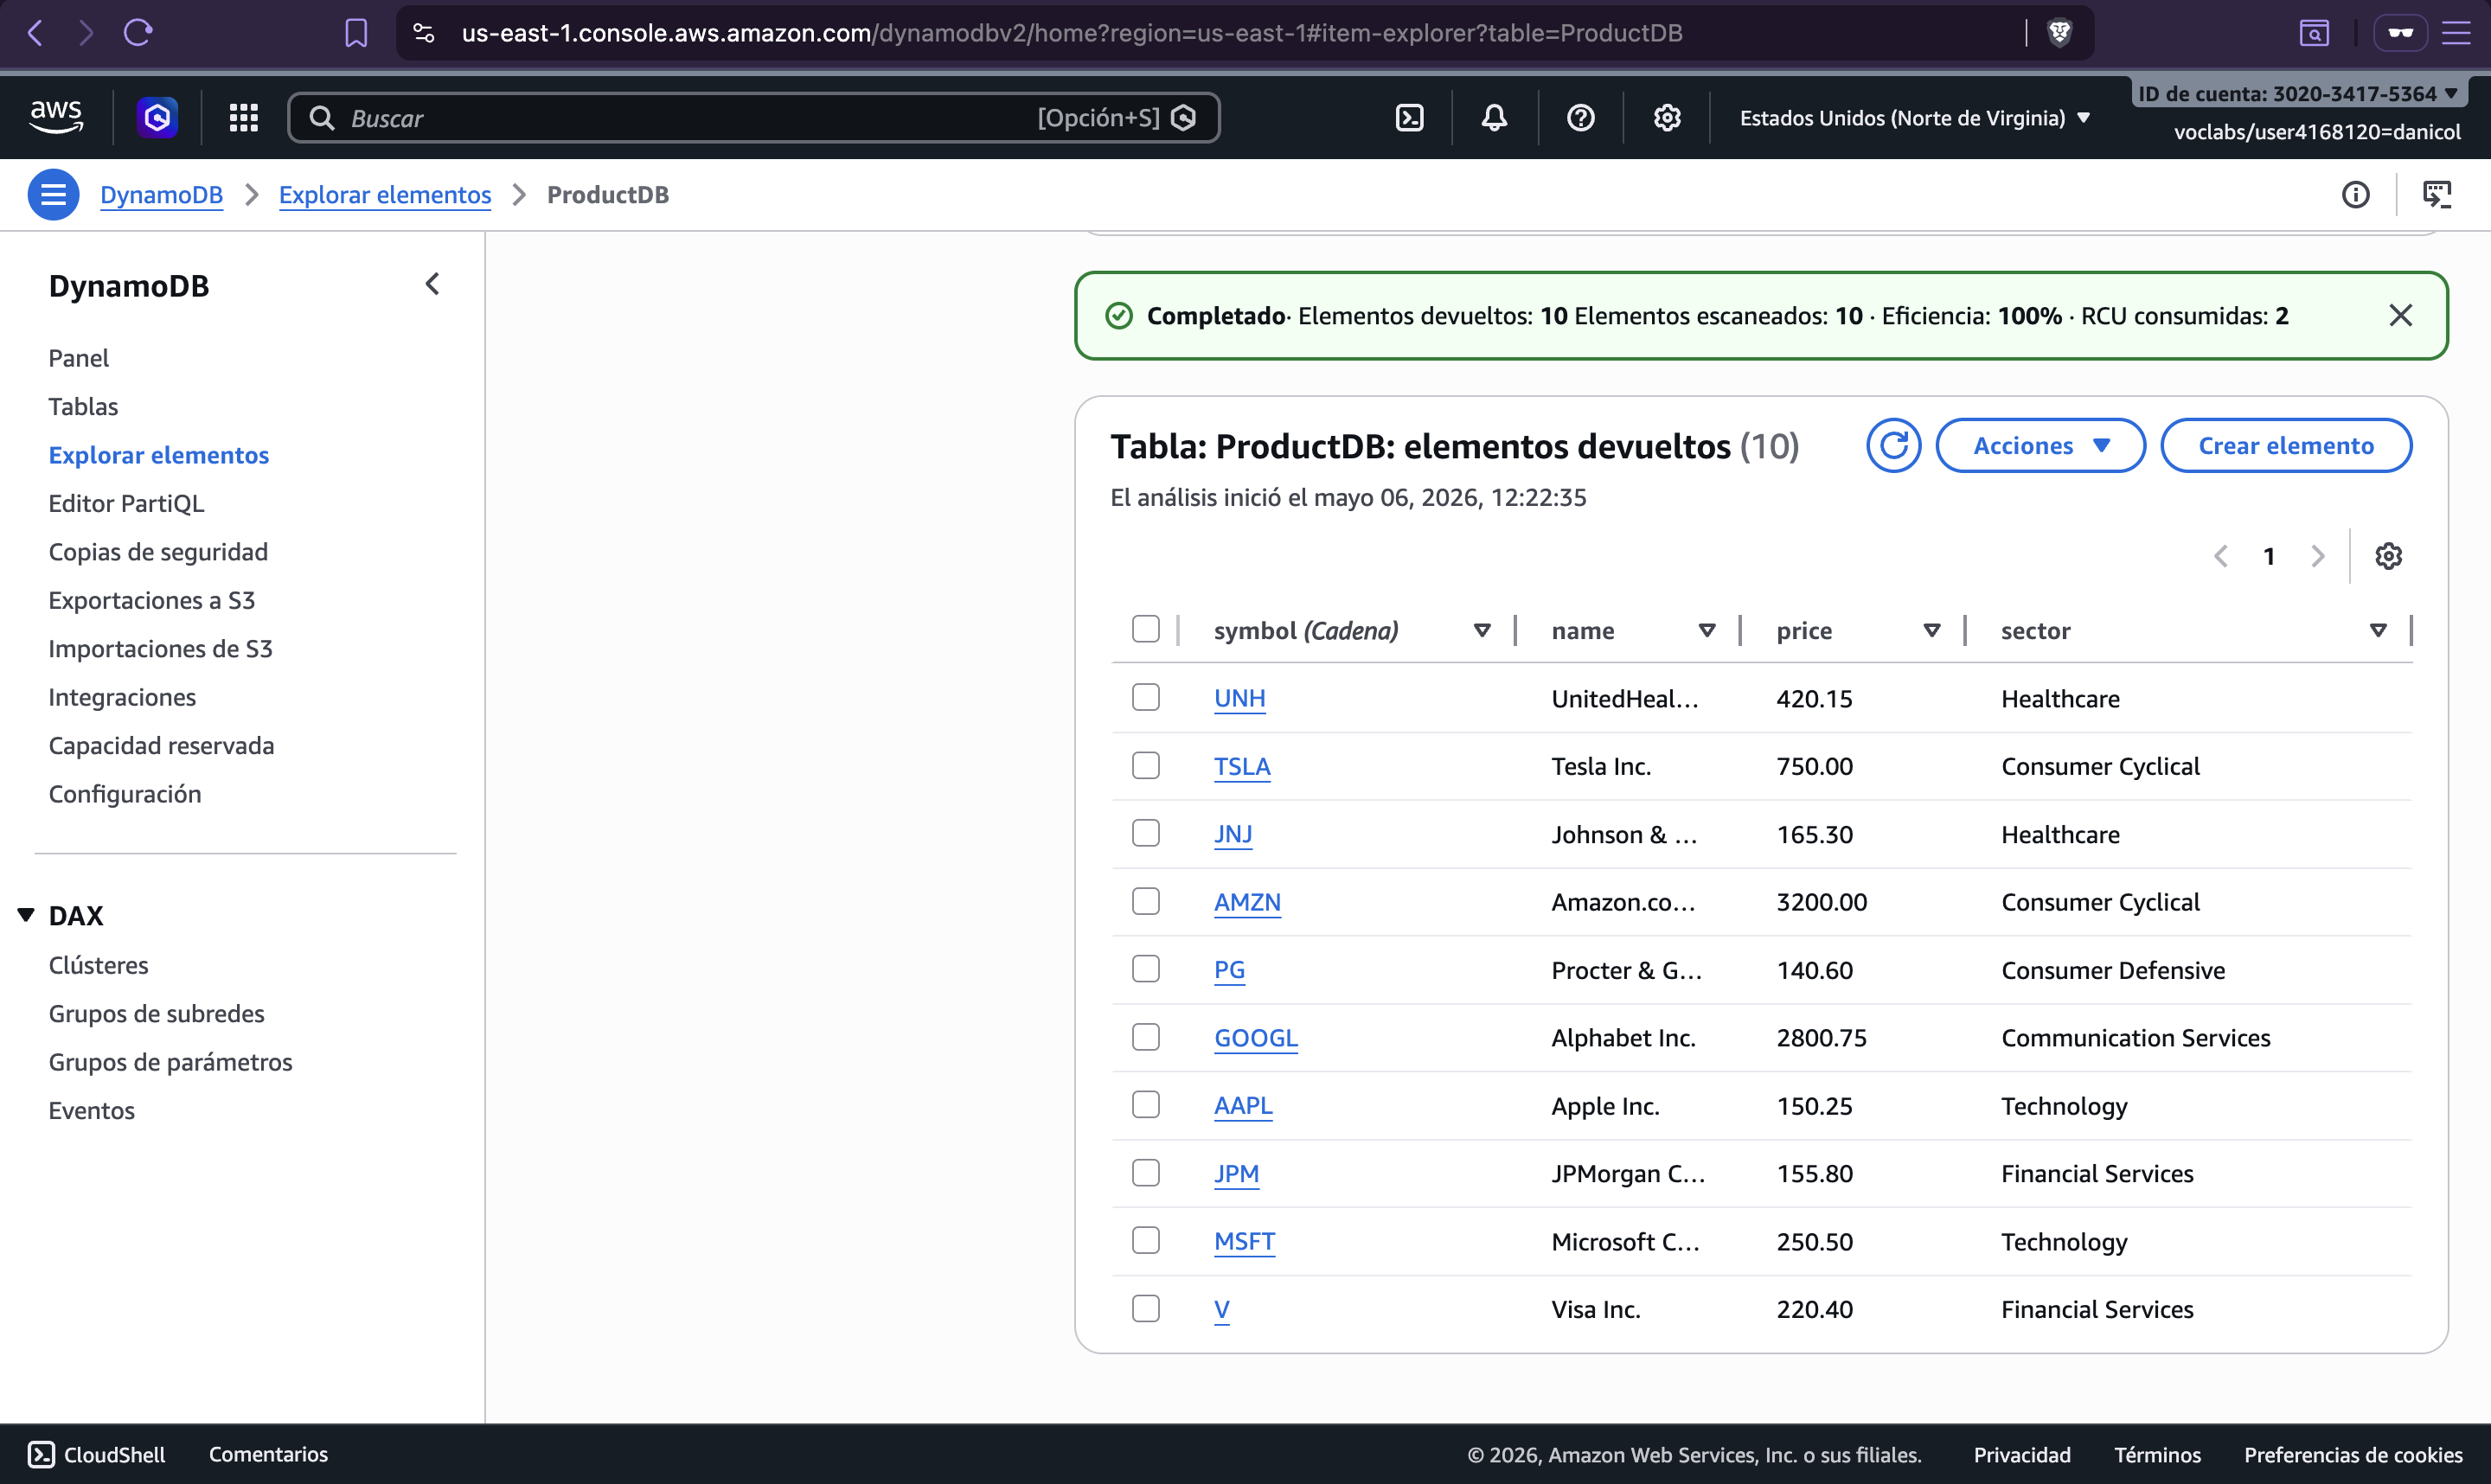Check the box for the MSFT row
Image resolution: width=2491 pixels, height=1484 pixels.
(x=1145, y=1240)
